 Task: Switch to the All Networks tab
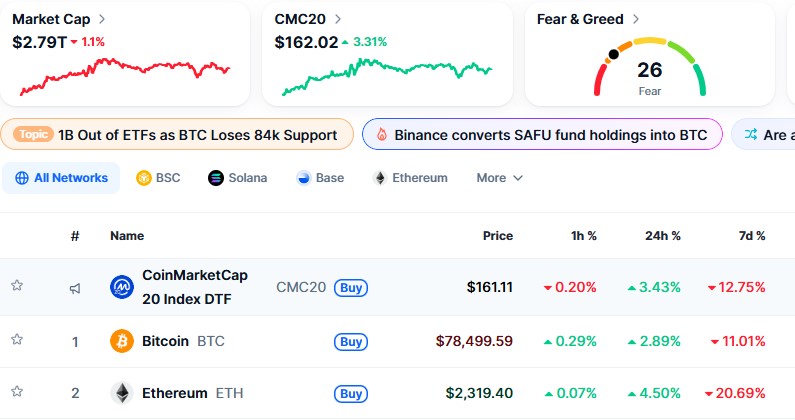61,178
